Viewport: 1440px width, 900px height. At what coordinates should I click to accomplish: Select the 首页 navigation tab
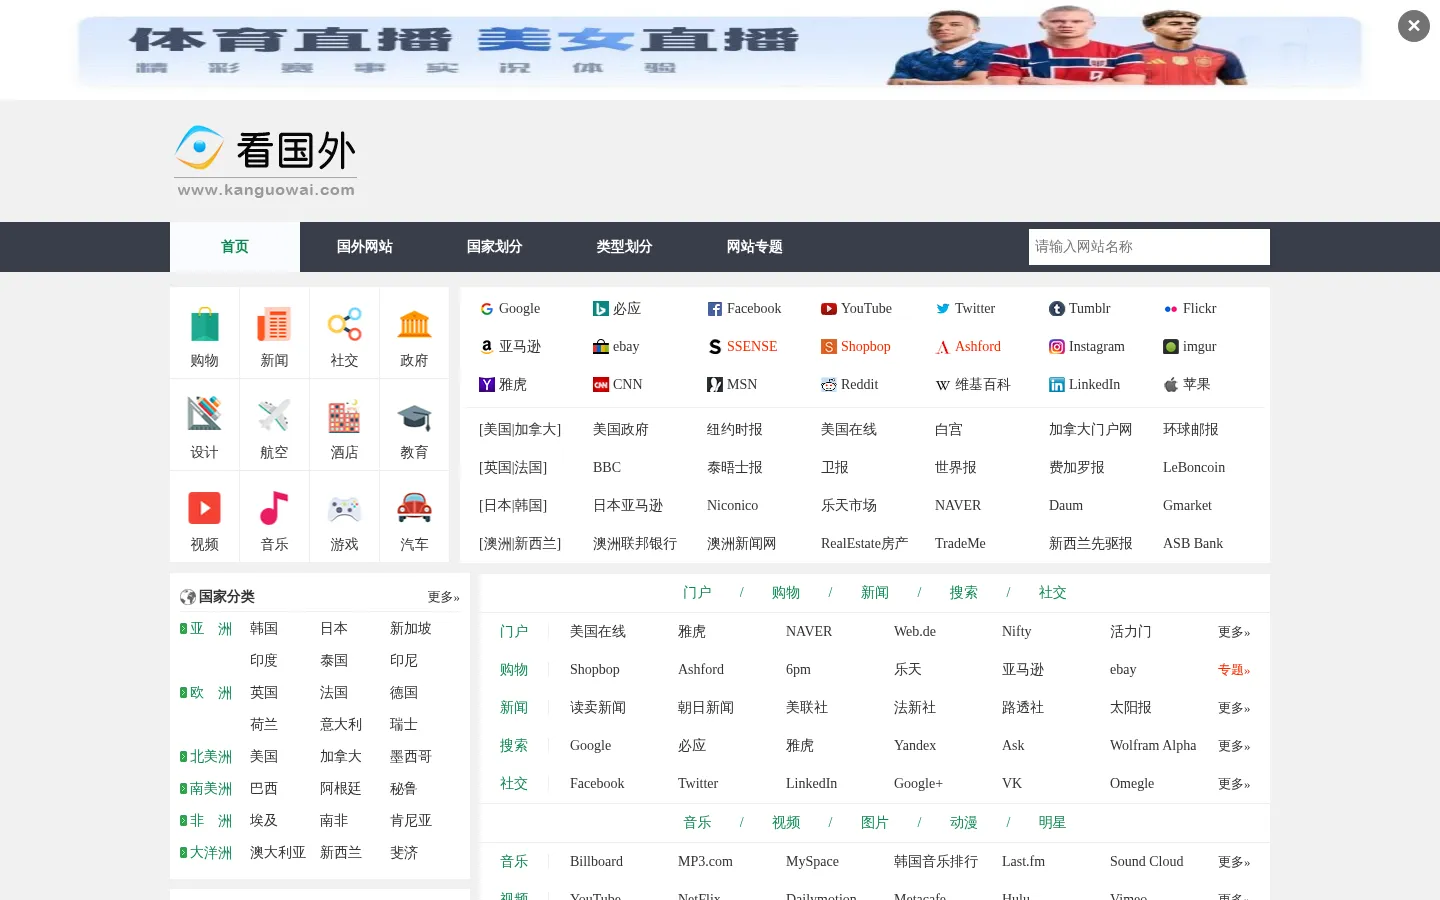pyautogui.click(x=235, y=247)
